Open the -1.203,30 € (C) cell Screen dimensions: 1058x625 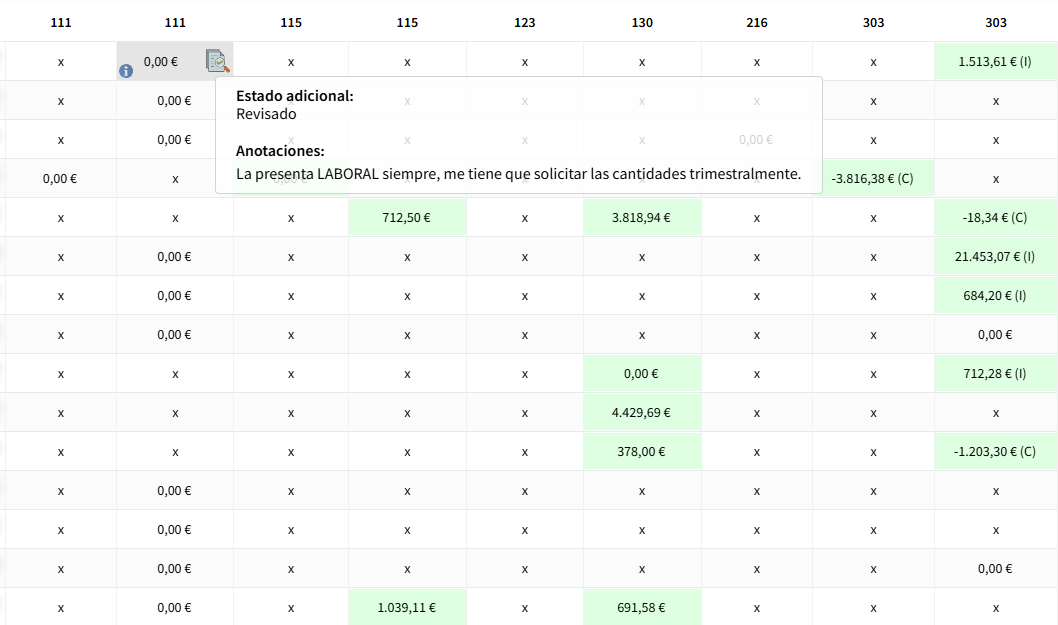994,451
